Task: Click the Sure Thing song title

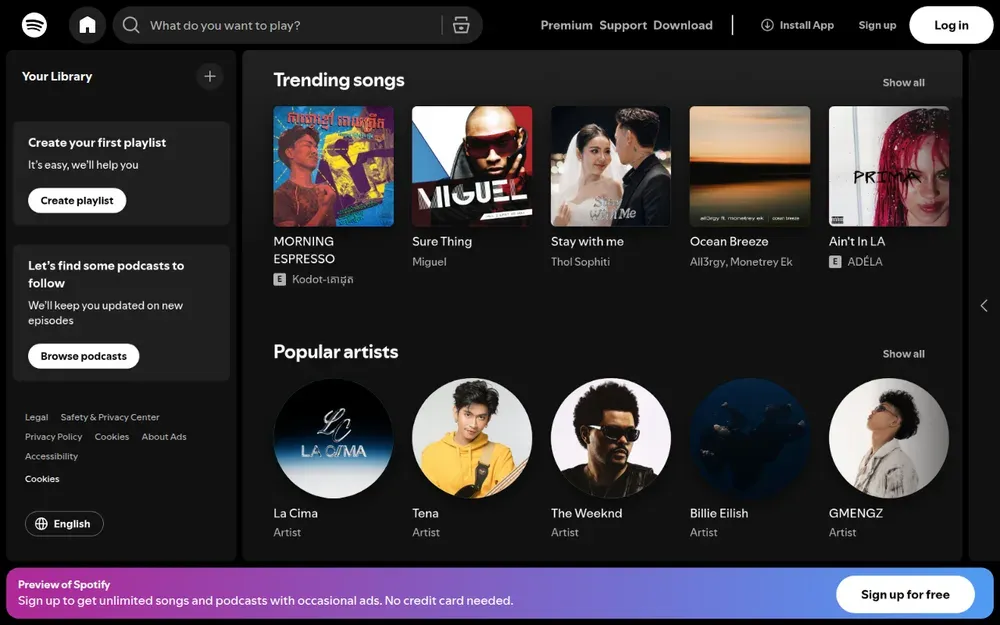Action: tap(442, 242)
